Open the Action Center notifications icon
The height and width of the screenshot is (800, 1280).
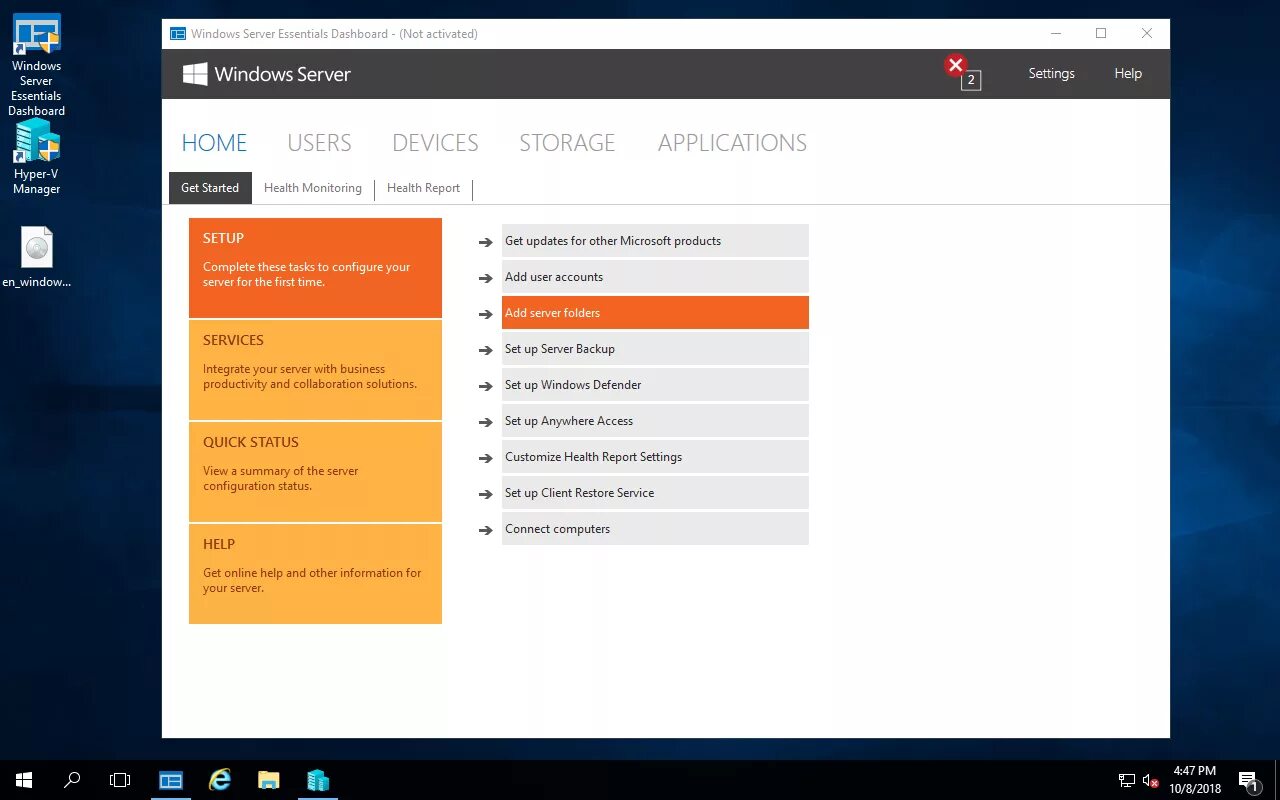1248,781
